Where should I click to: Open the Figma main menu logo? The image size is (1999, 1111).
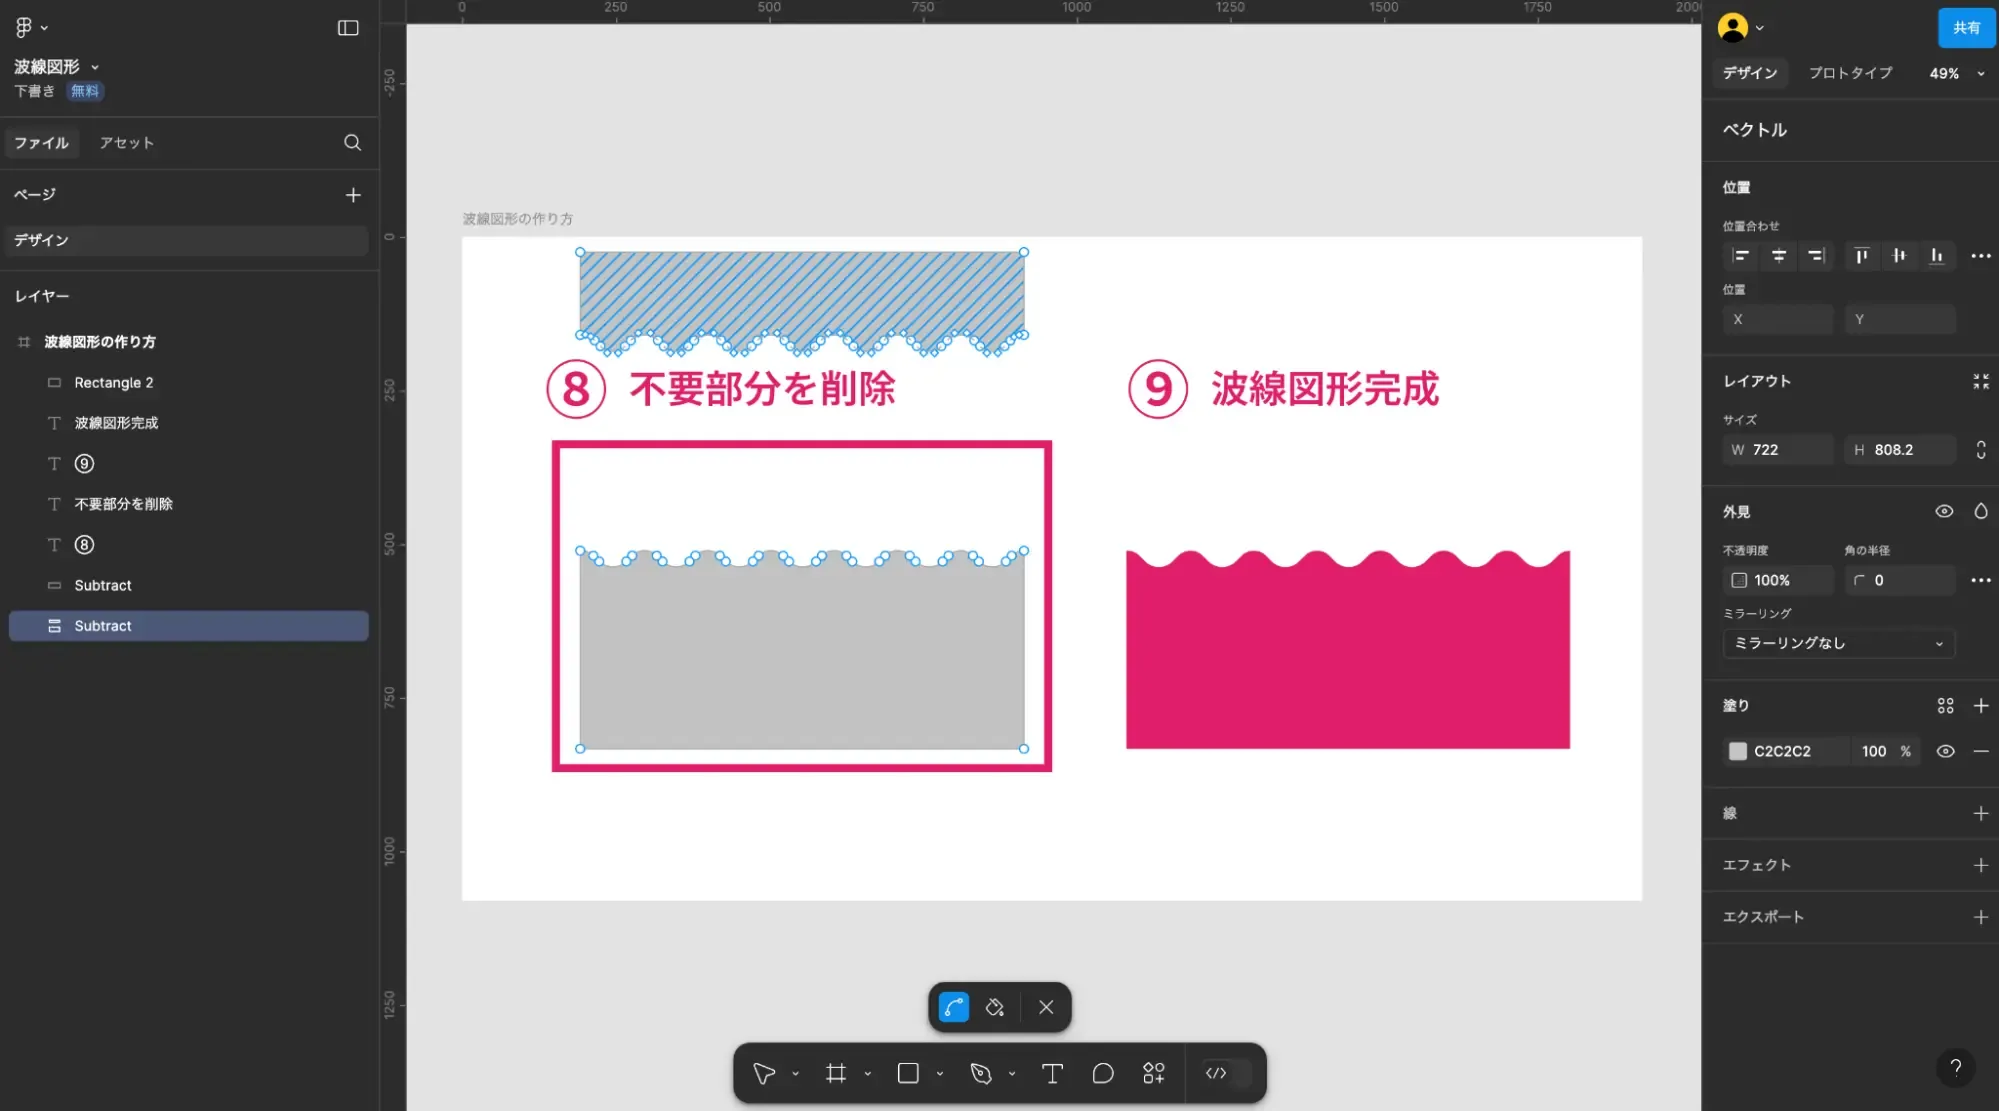click(x=24, y=28)
